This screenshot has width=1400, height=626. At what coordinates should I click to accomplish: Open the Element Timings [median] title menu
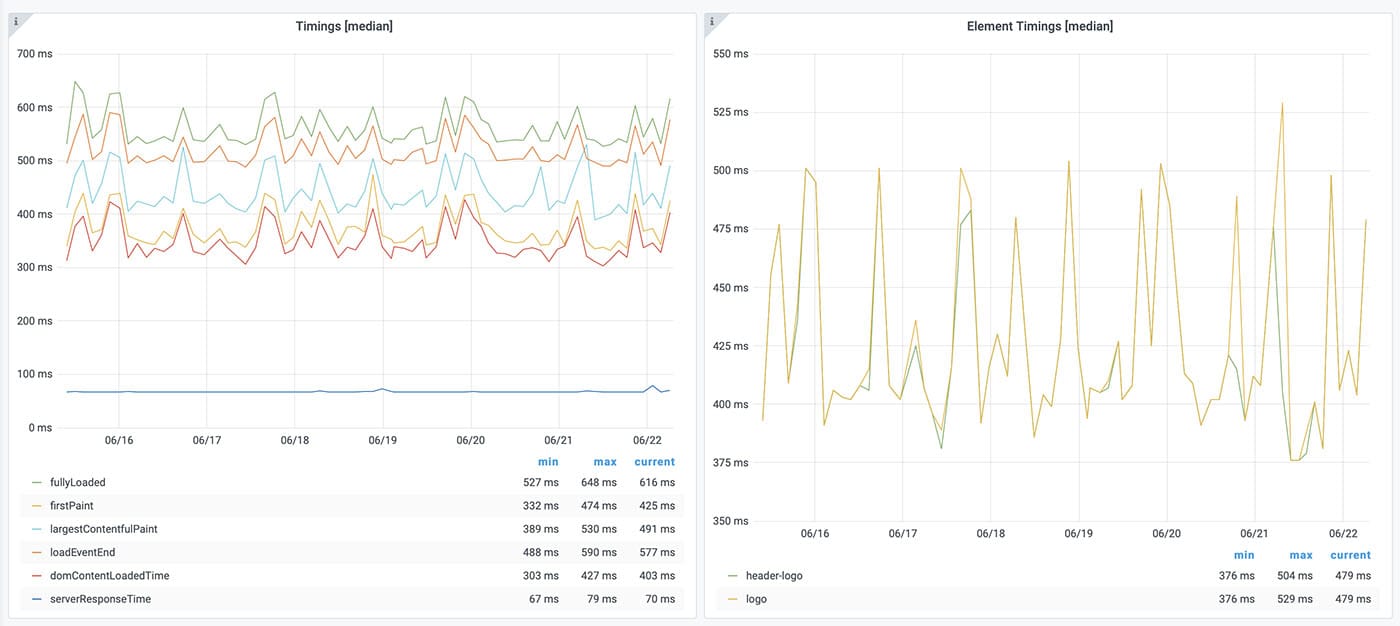pyautogui.click(x=1039, y=26)
